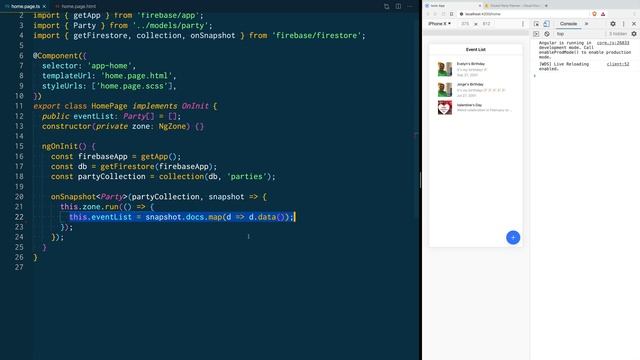
Task: Click line number 22 in gutter
Action: pyautogui.click(x=19, y=217)
